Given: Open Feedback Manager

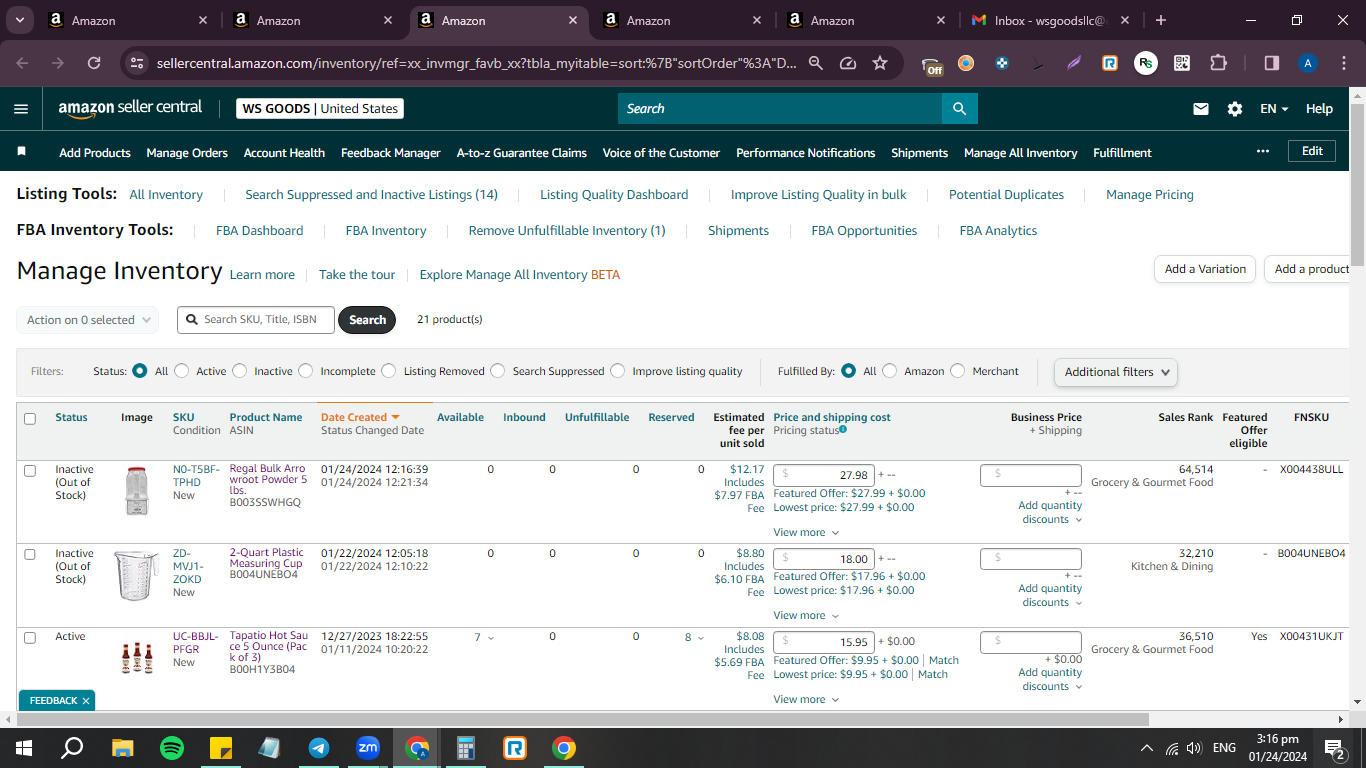Looking at the screenshot, I should pyautogui.click(x=391, y=153).
